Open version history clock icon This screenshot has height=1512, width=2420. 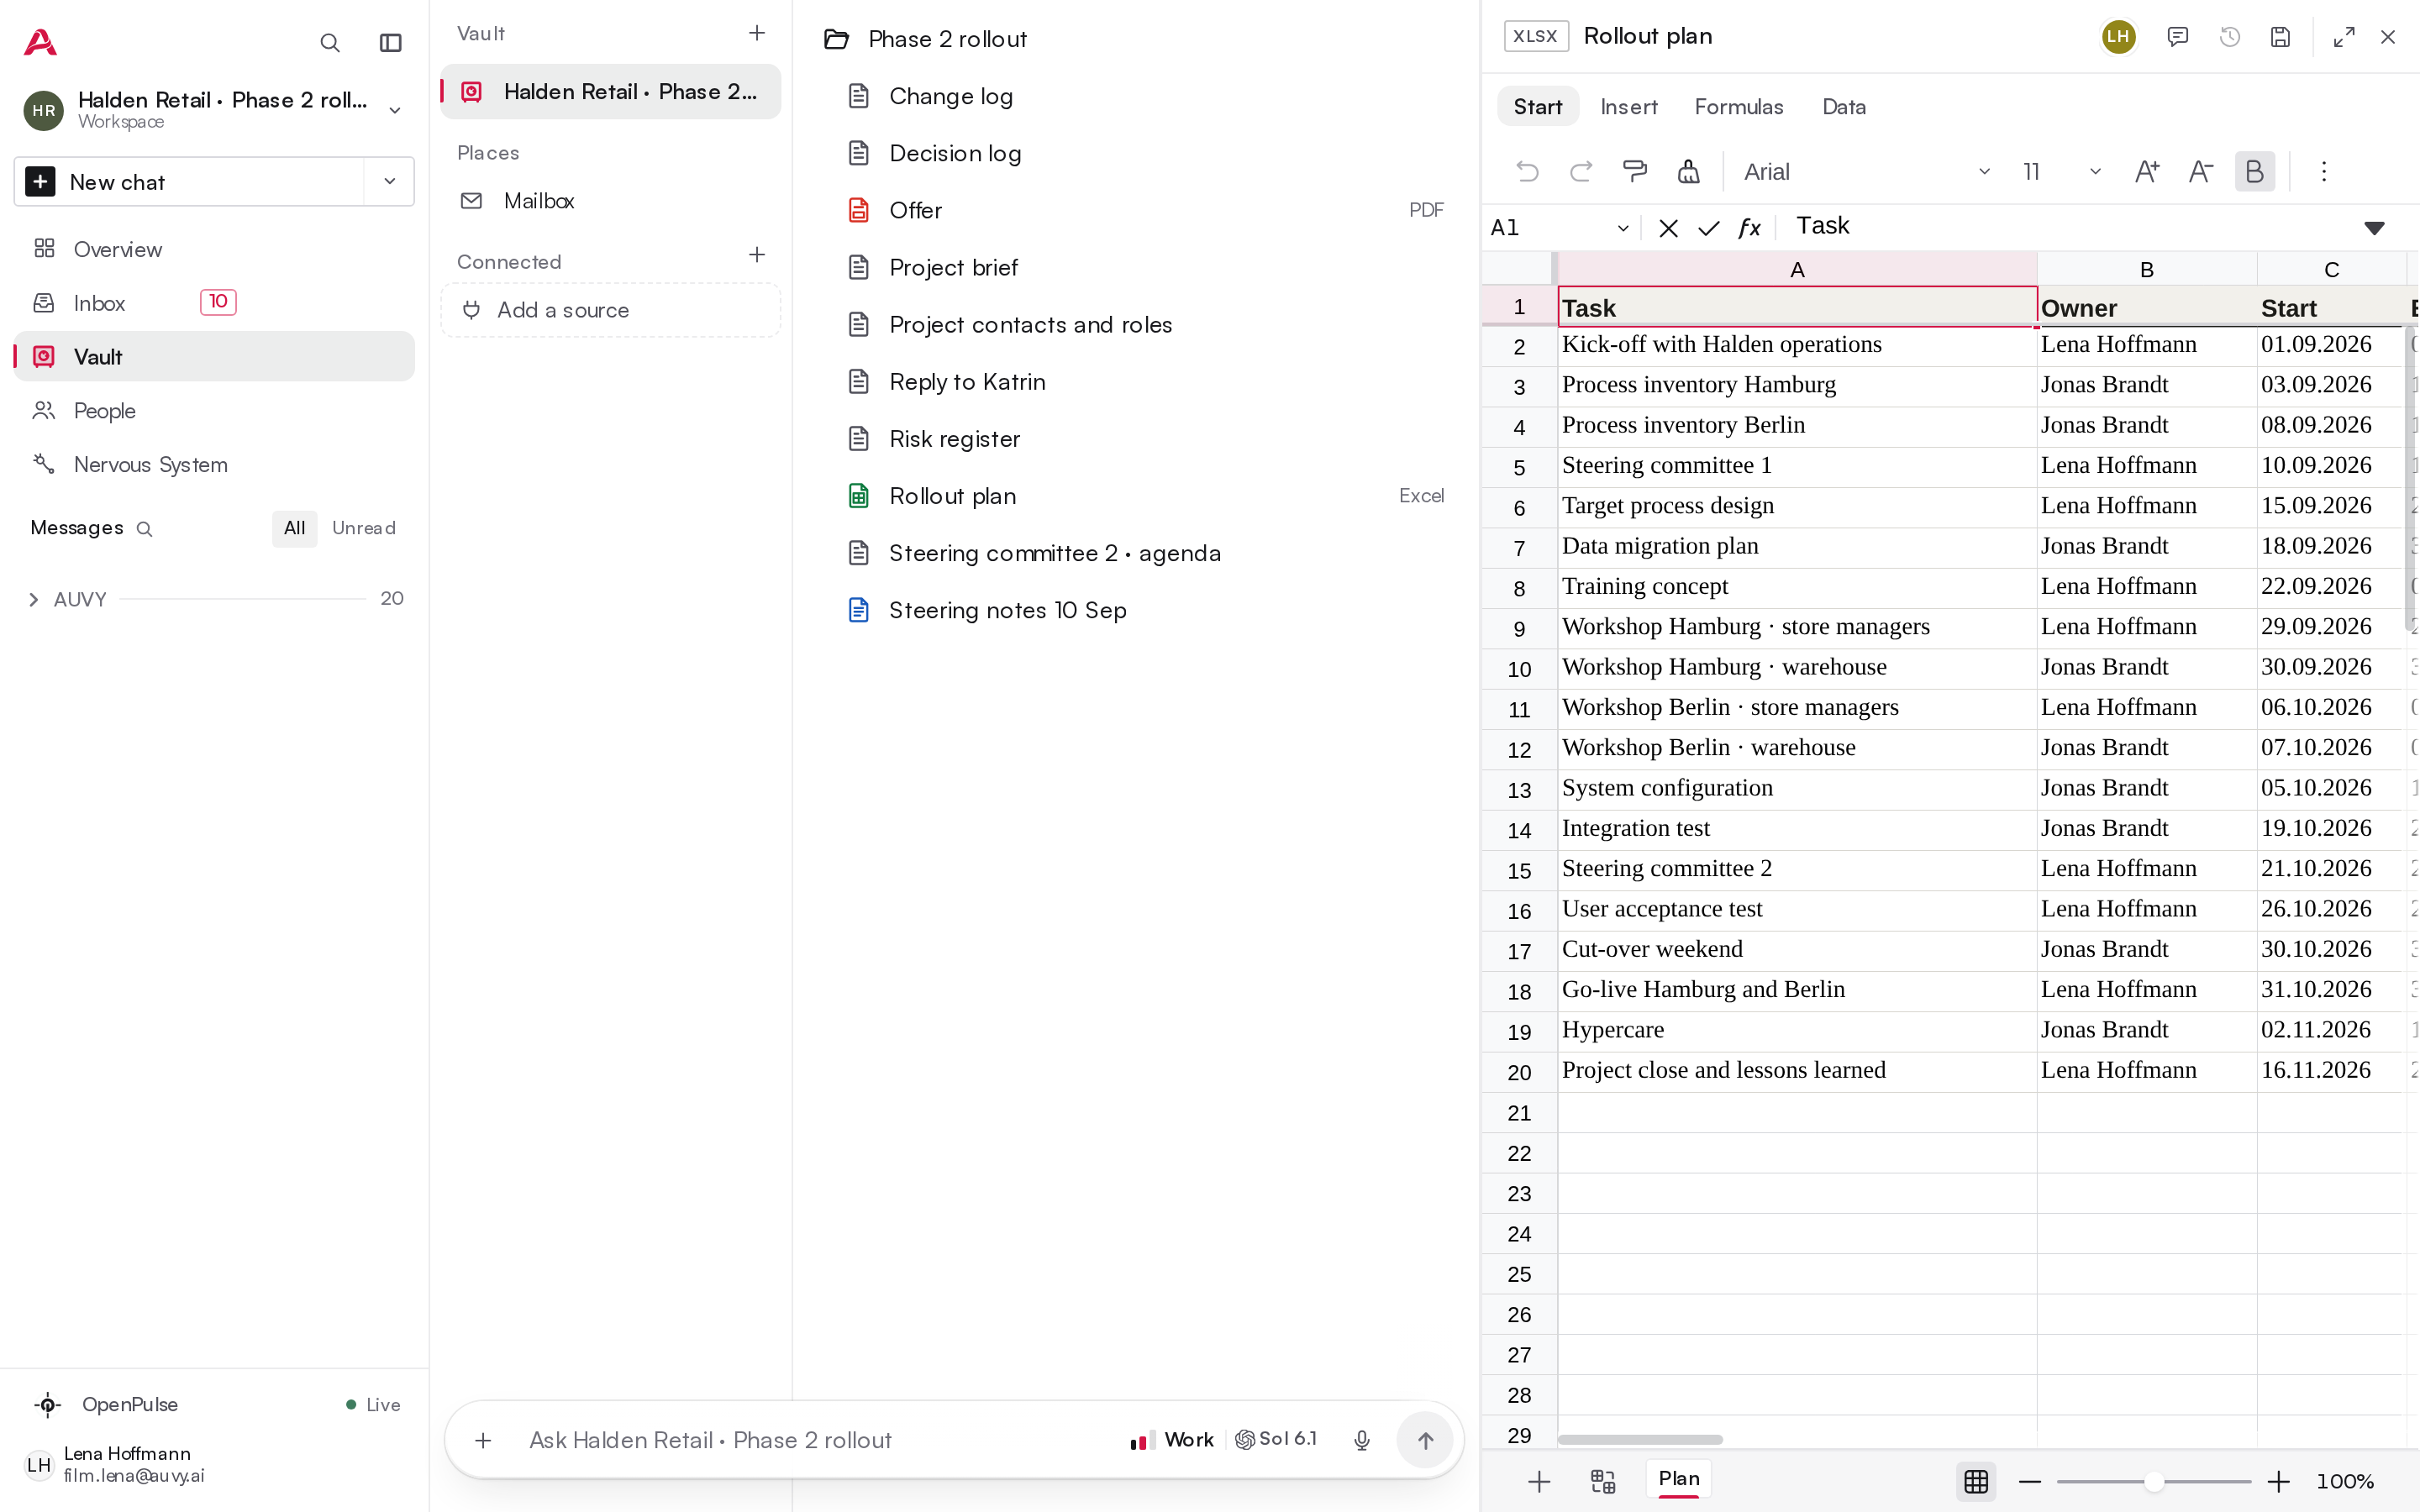click(x=2229, y=37)
